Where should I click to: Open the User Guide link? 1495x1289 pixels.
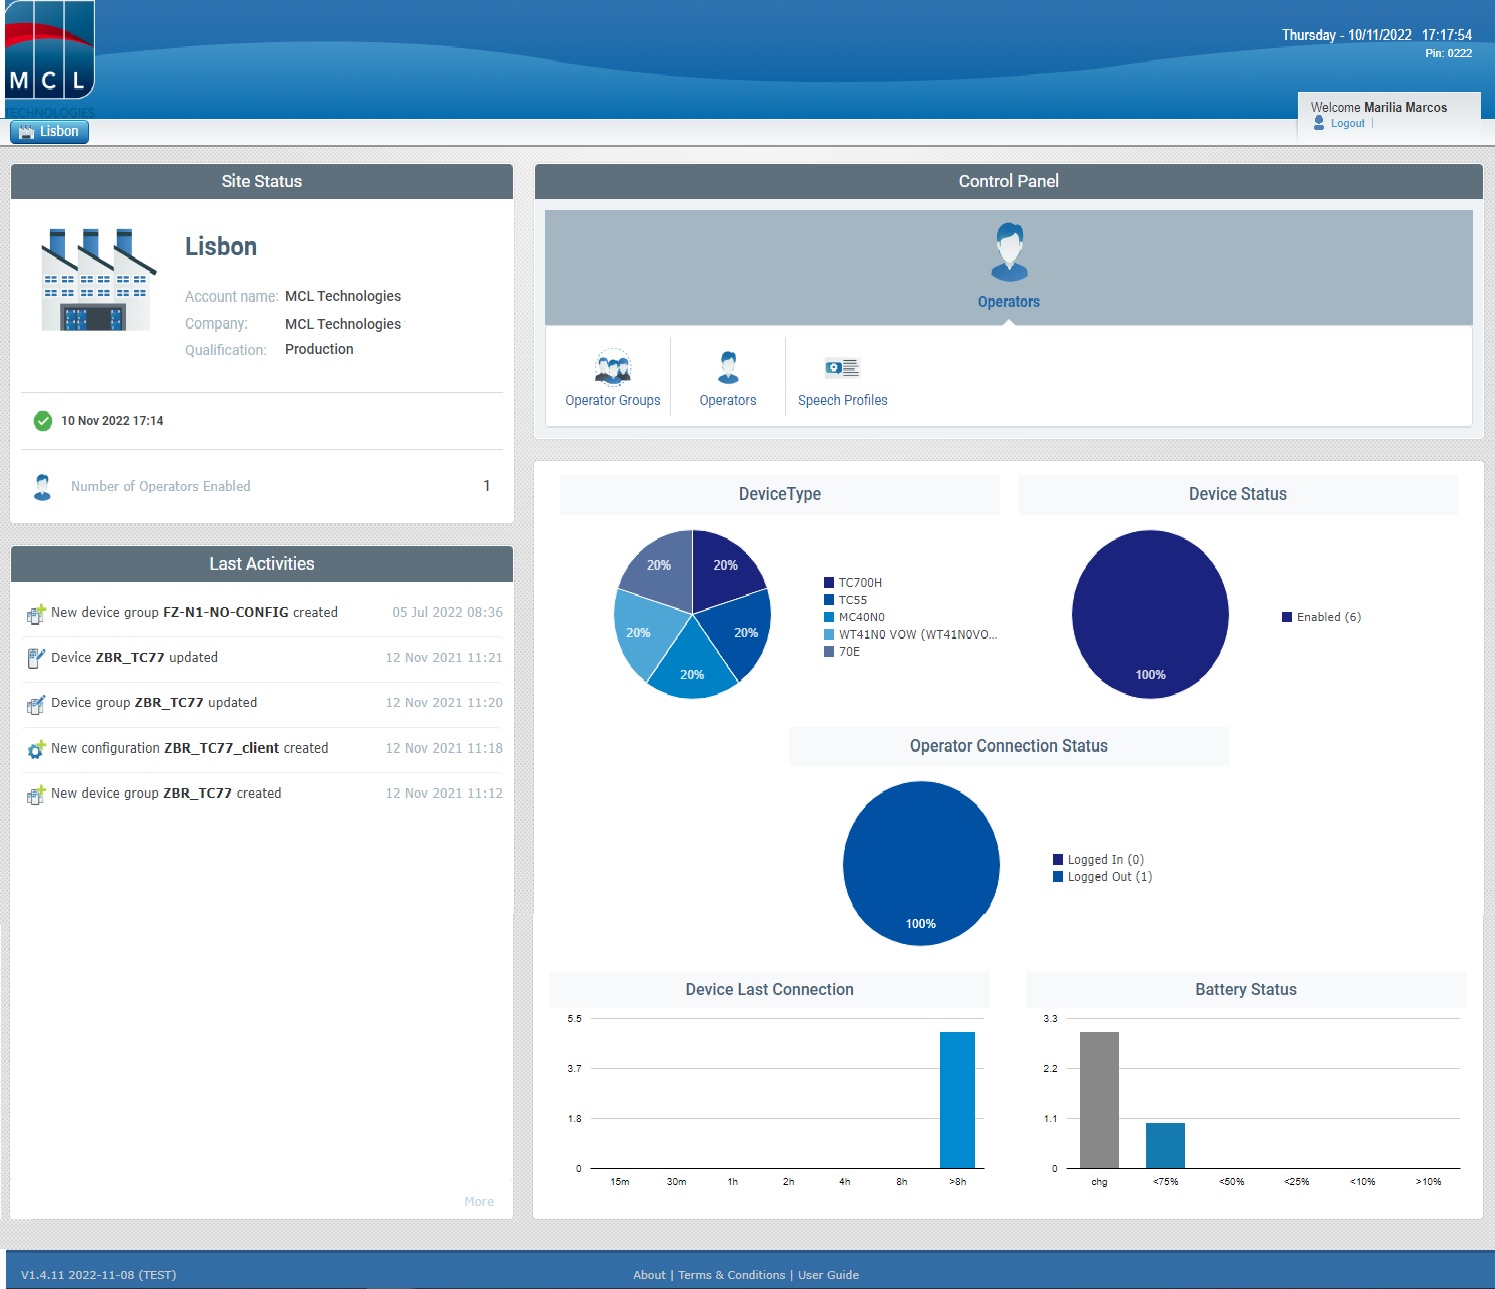pos(829,1275)
